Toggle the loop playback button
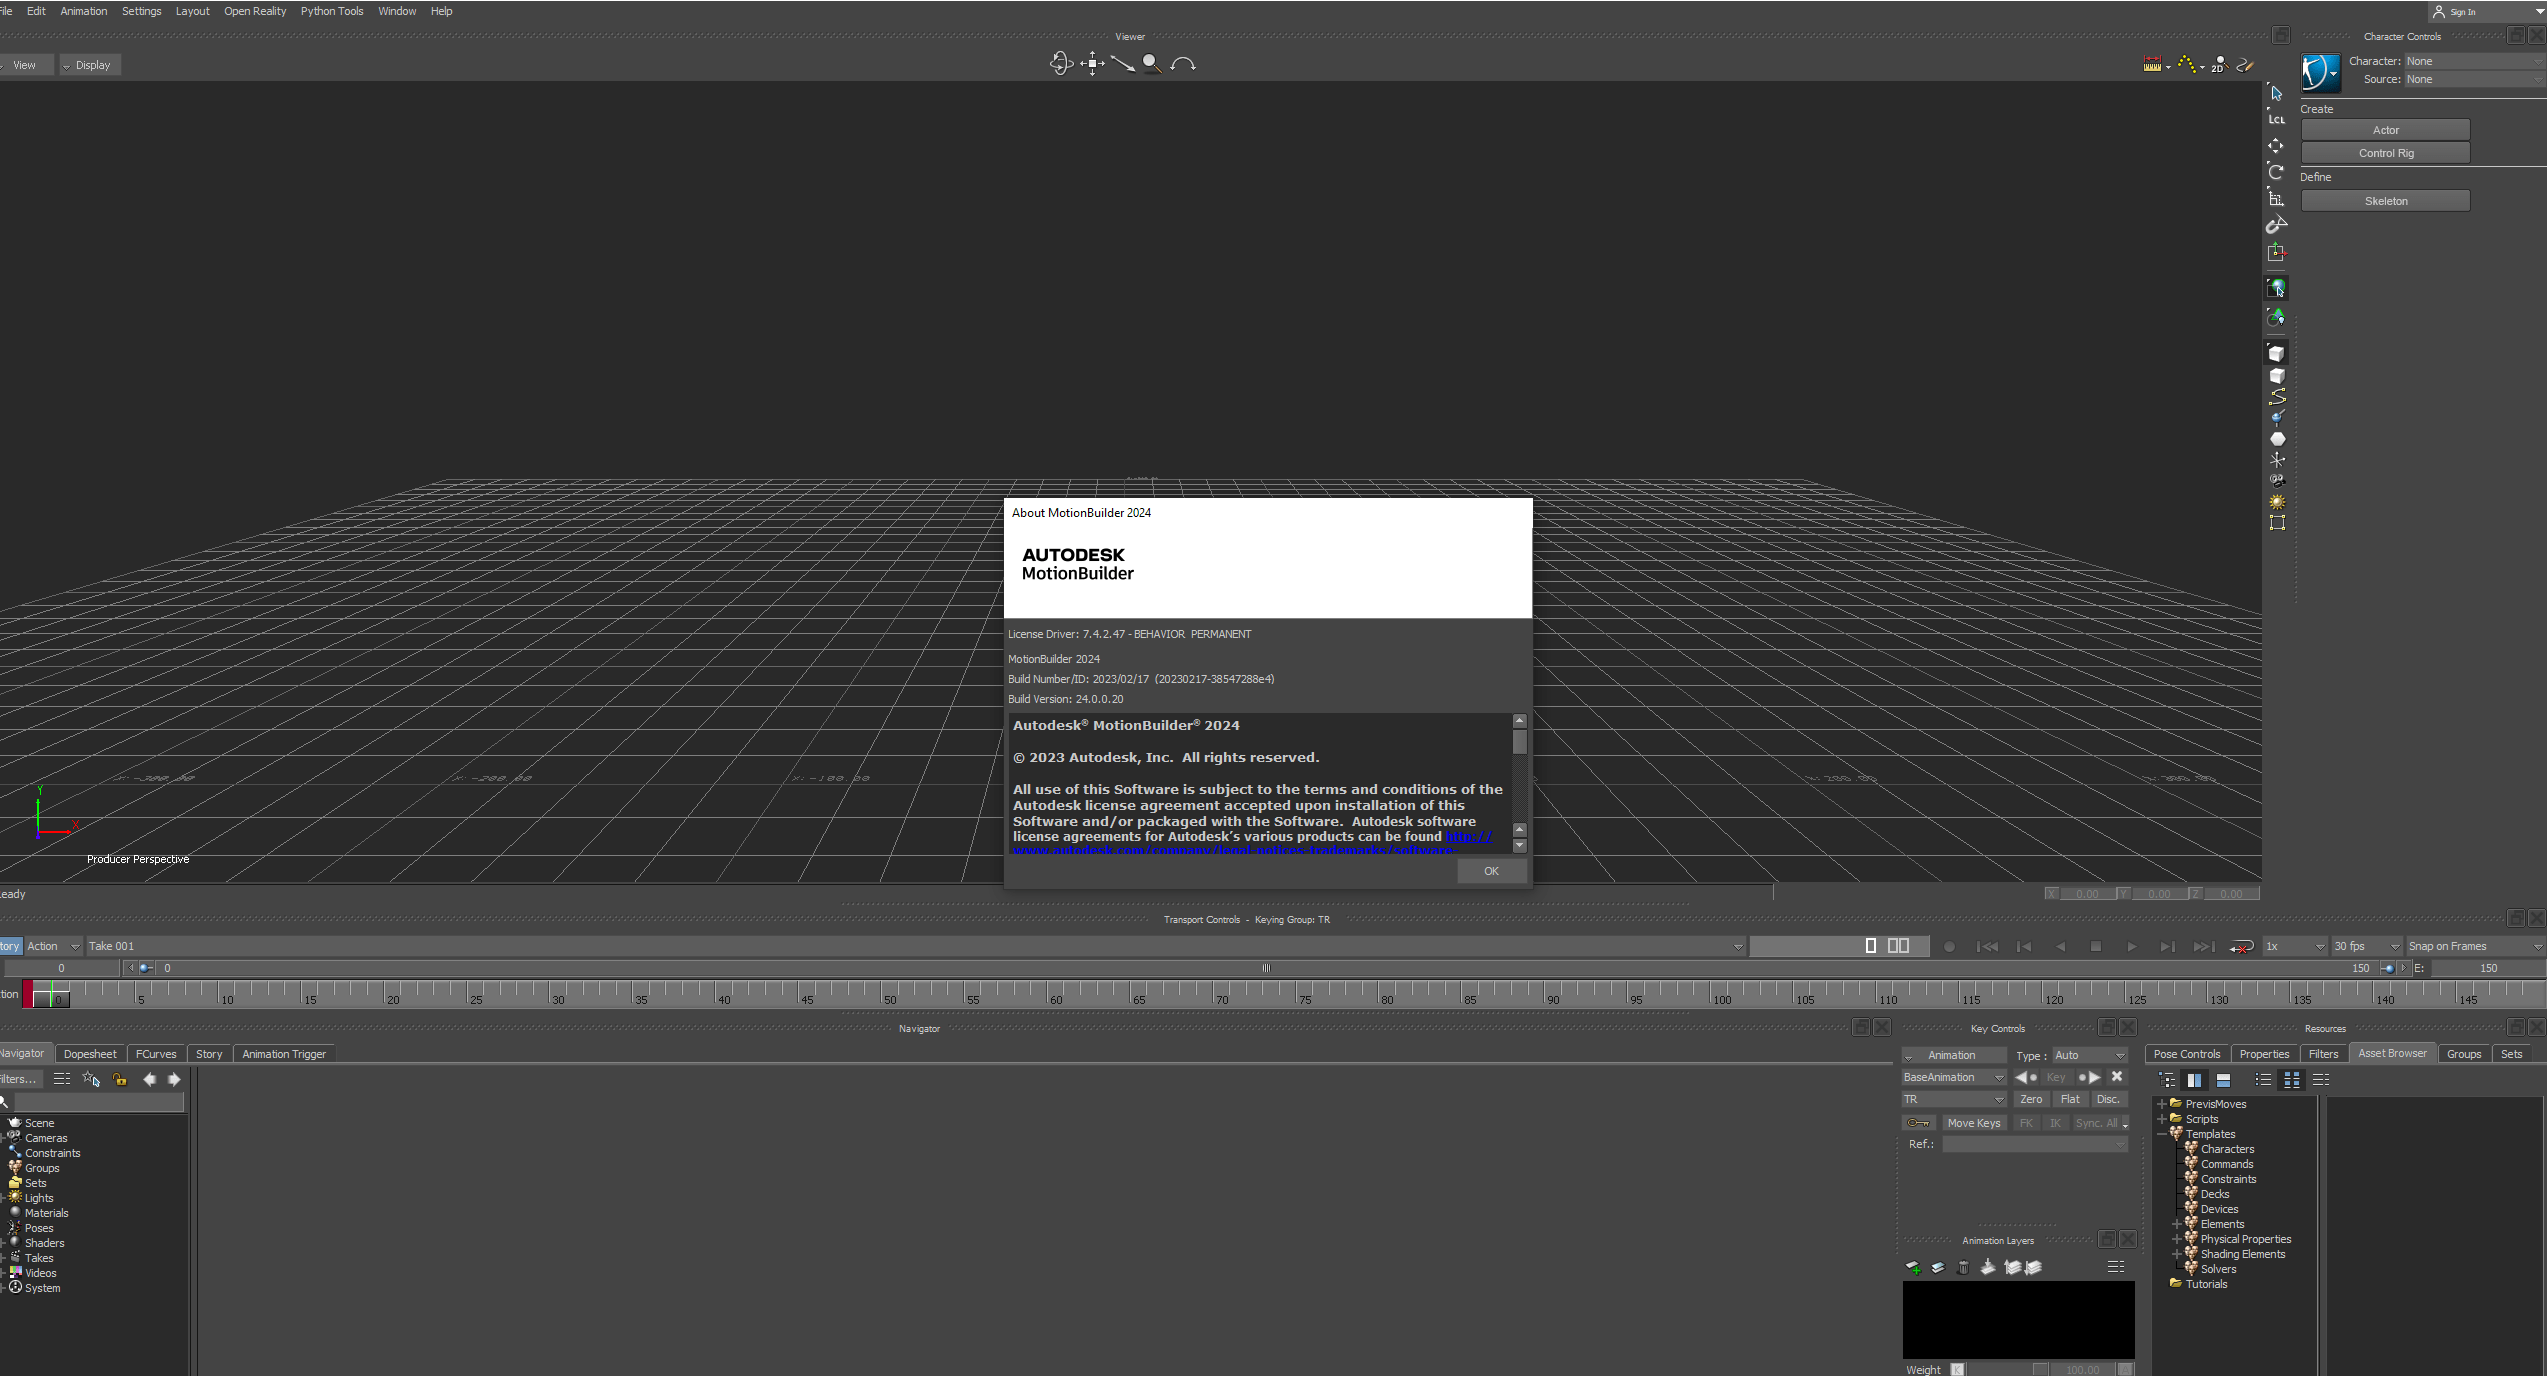2547x1376 pixels. 2241,946
